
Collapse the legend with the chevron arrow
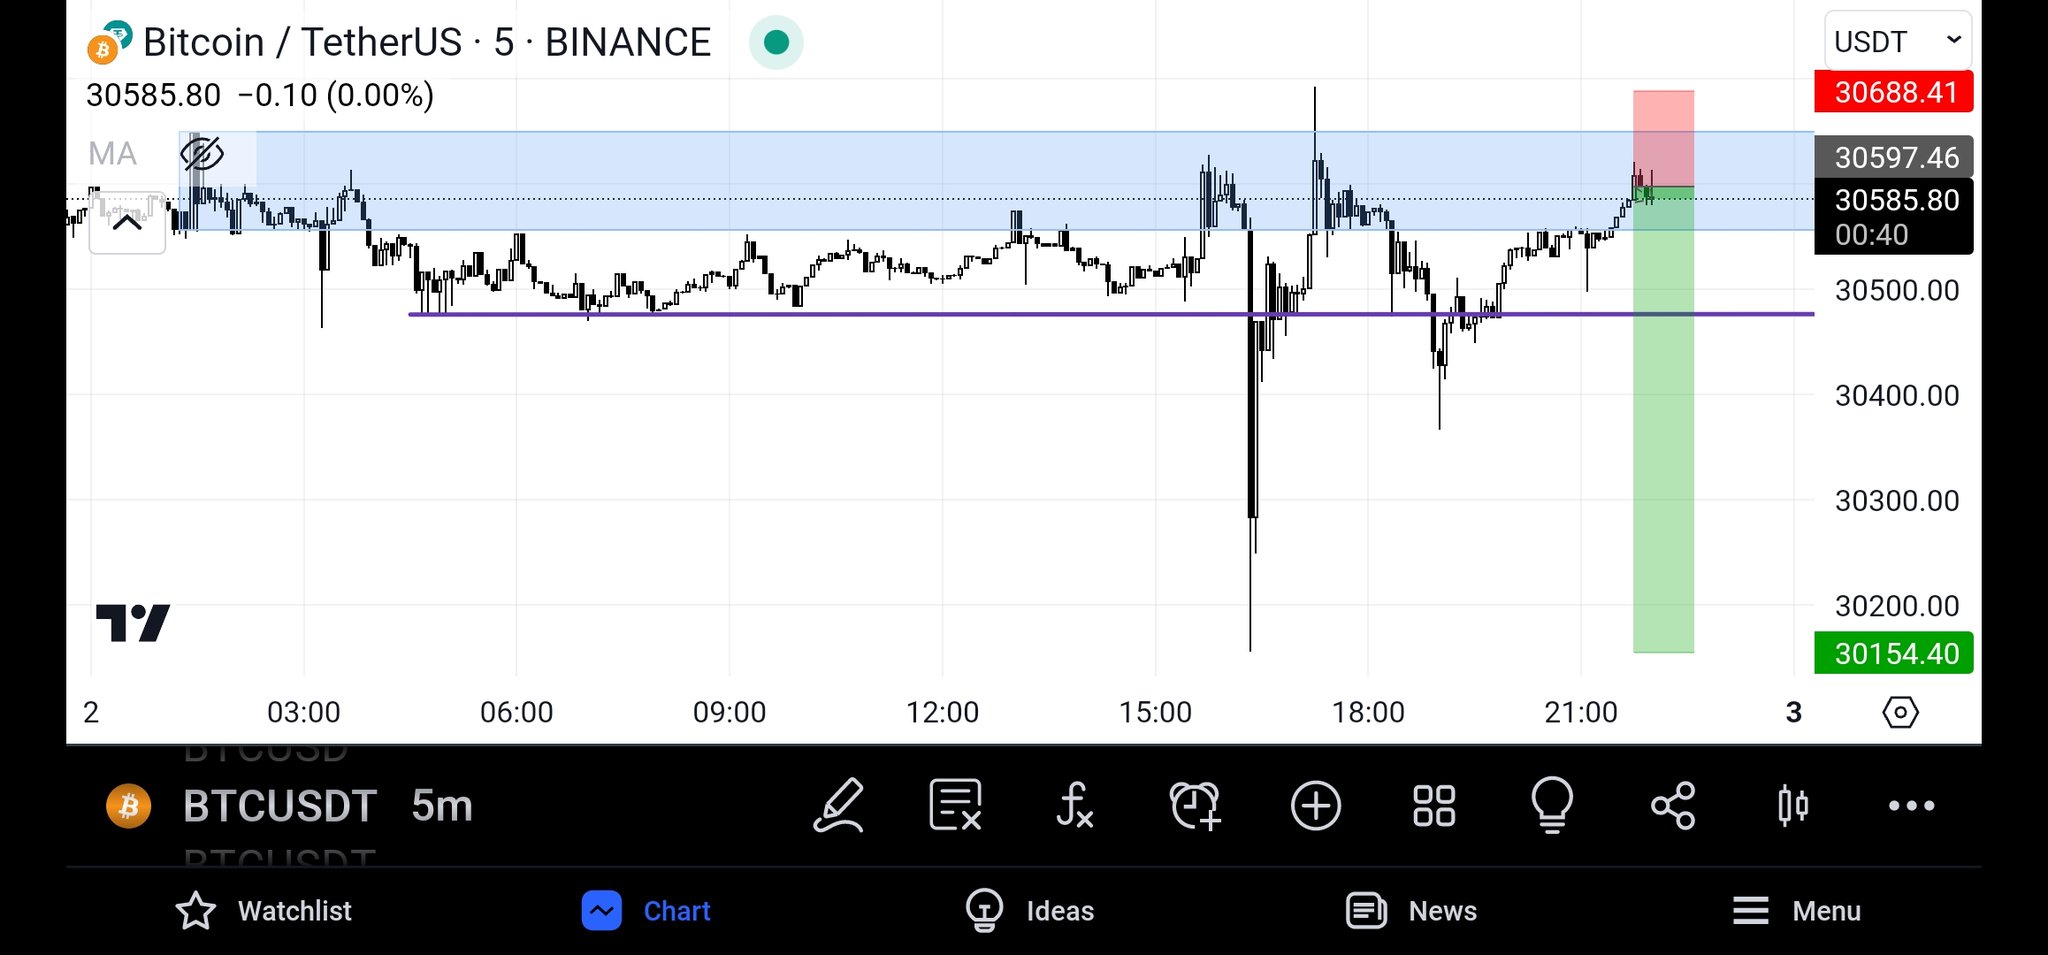127,222
